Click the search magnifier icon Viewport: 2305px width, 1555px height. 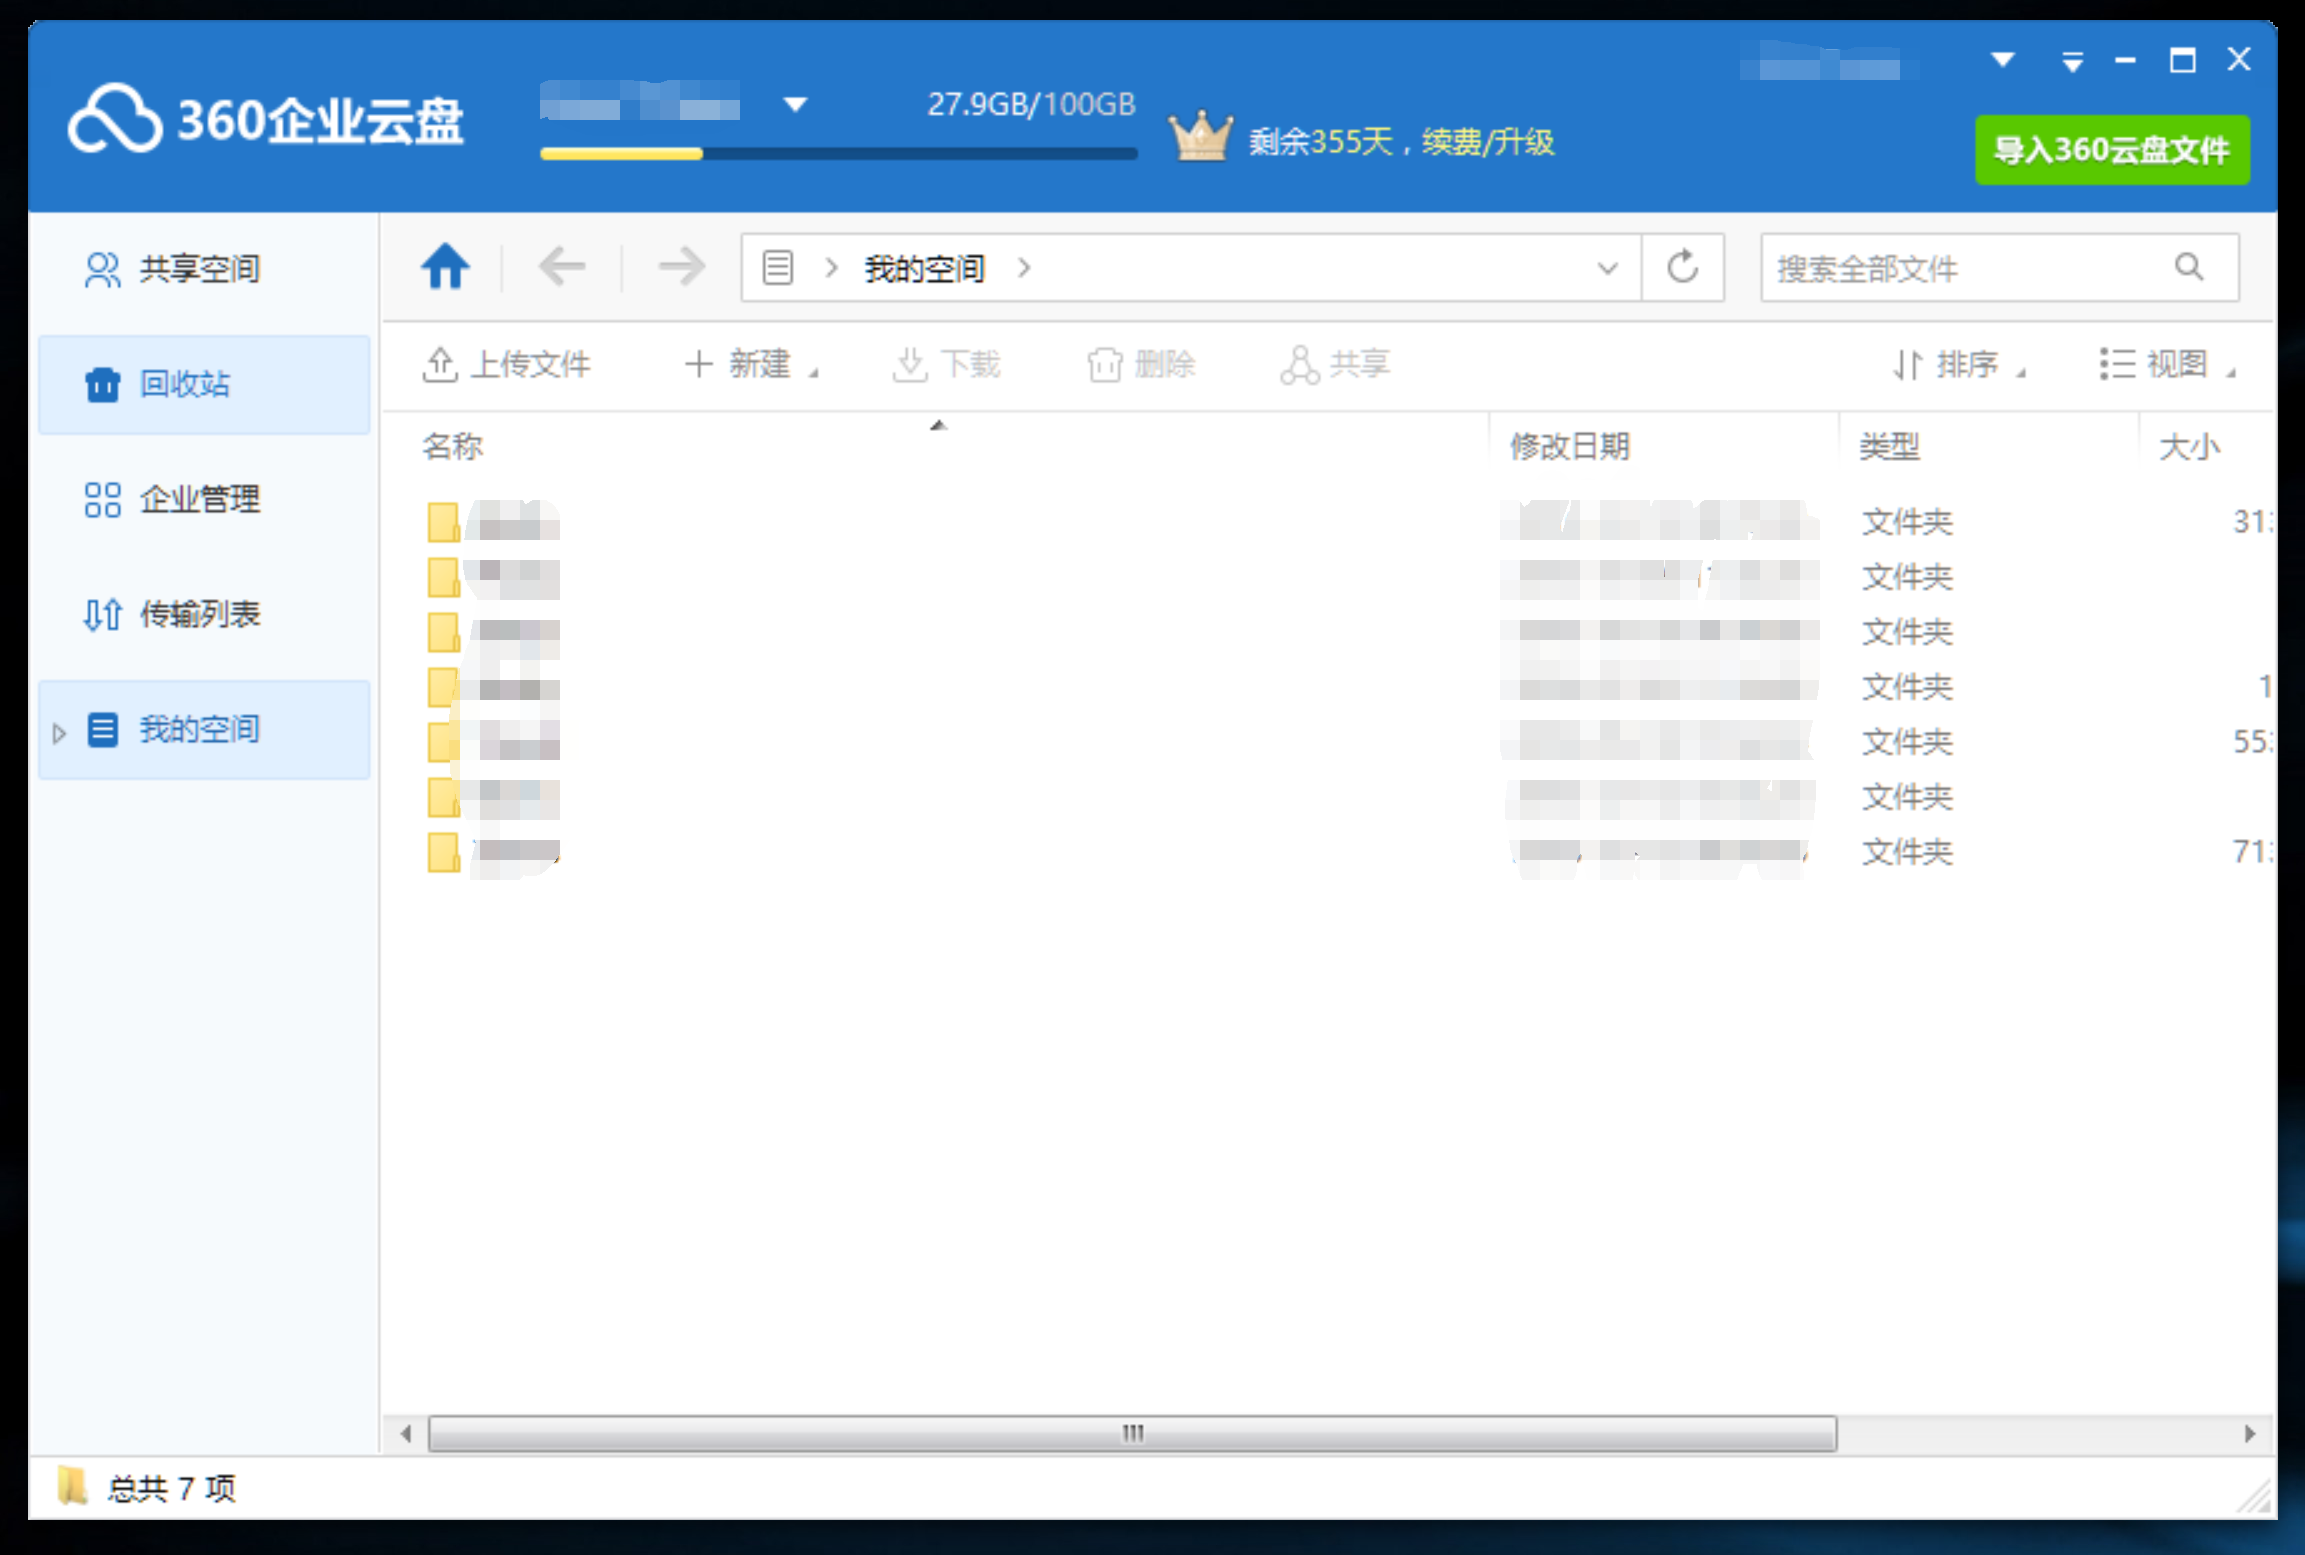point(2188,267)
